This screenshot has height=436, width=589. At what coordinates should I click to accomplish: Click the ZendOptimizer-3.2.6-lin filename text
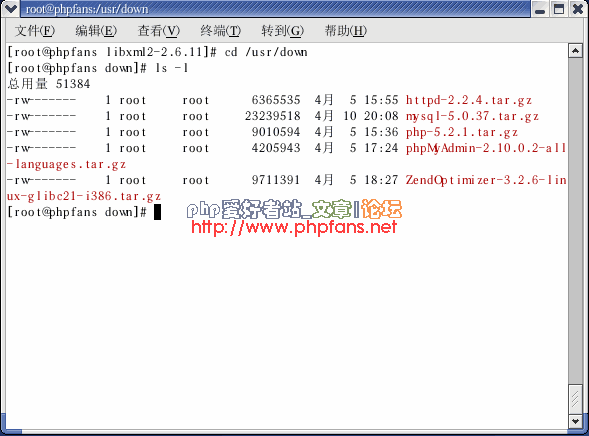(486, 180)
